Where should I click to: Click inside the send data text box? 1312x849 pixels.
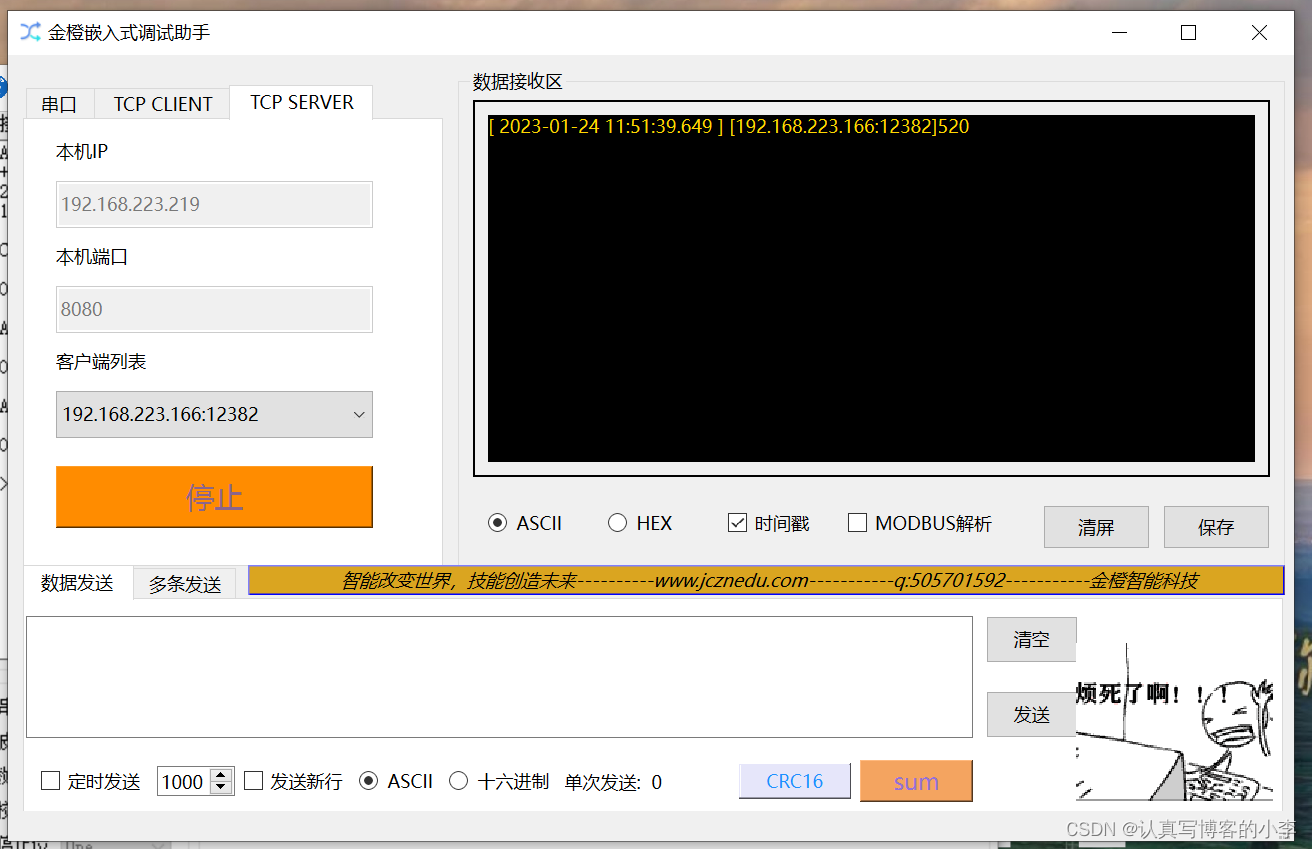point(499,677)
